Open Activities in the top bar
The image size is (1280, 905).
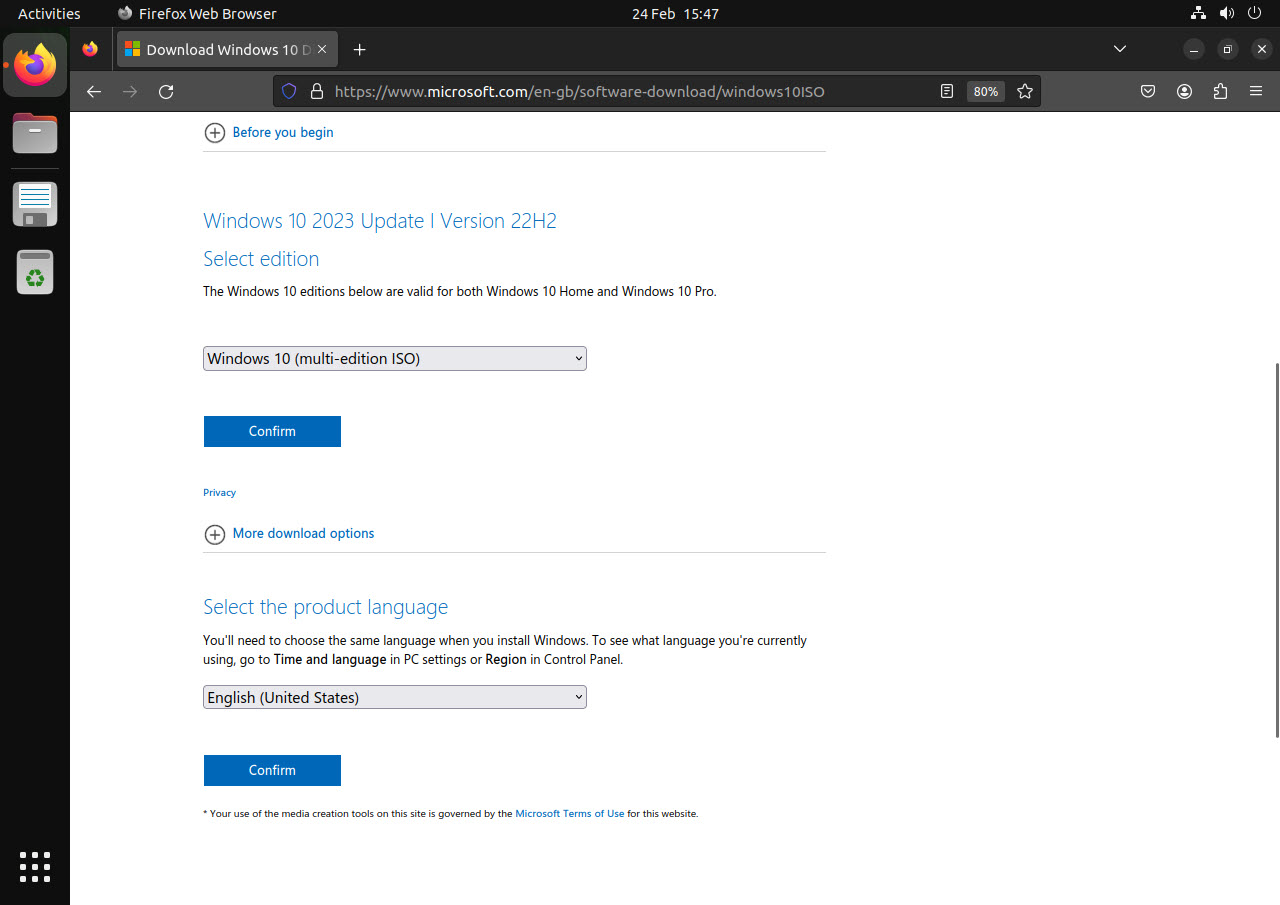tap(49, 13)
